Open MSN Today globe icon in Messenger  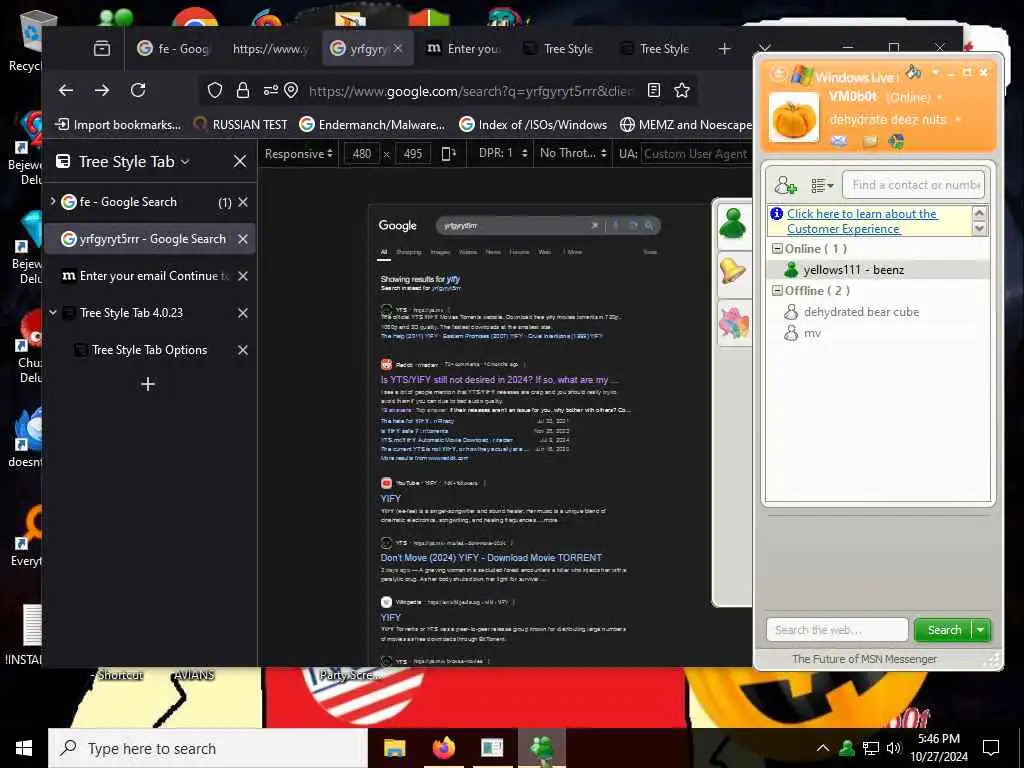tap(896, 141)
